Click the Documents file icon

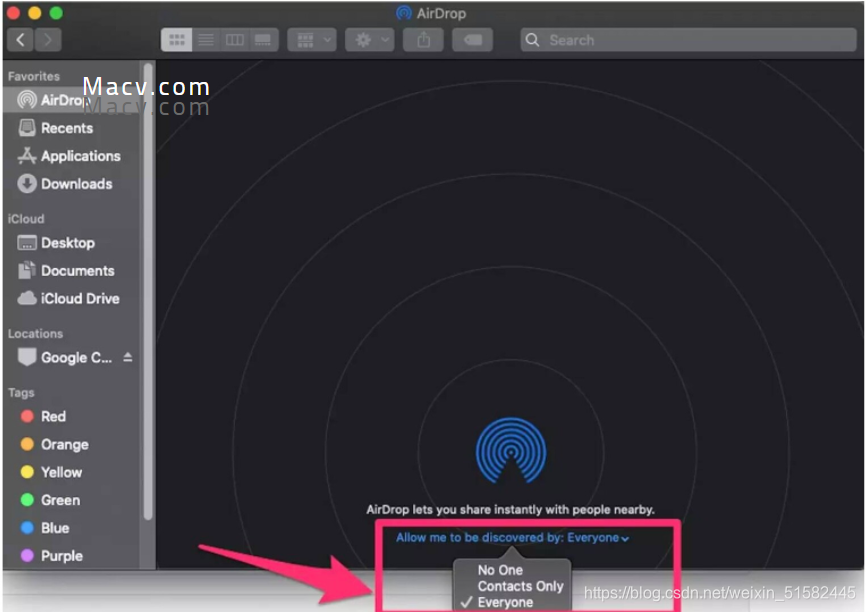tap(27, 270)
